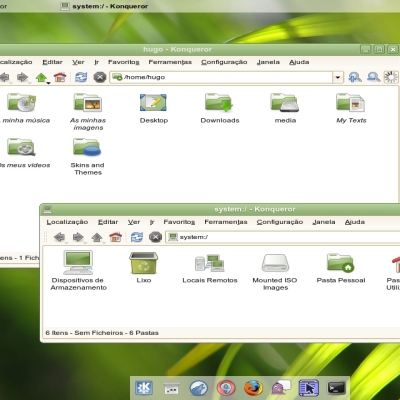This screenshot has height=400, width=400.
Task: Open Localização menu in system:/ window
Action: (x=67, y=222)
